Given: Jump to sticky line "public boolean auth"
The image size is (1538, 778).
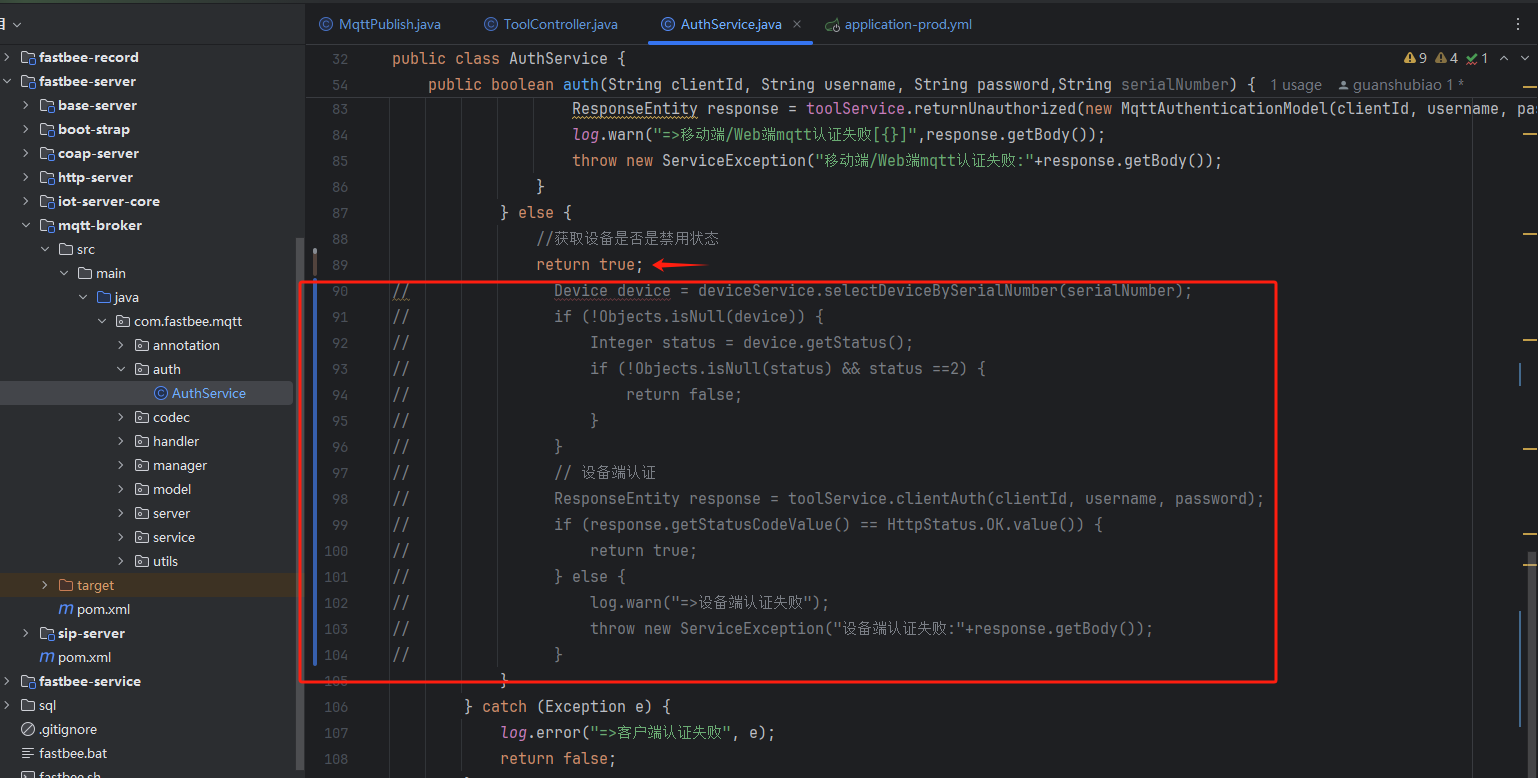Looking at the screenshot, I should (x=841, y=84).
